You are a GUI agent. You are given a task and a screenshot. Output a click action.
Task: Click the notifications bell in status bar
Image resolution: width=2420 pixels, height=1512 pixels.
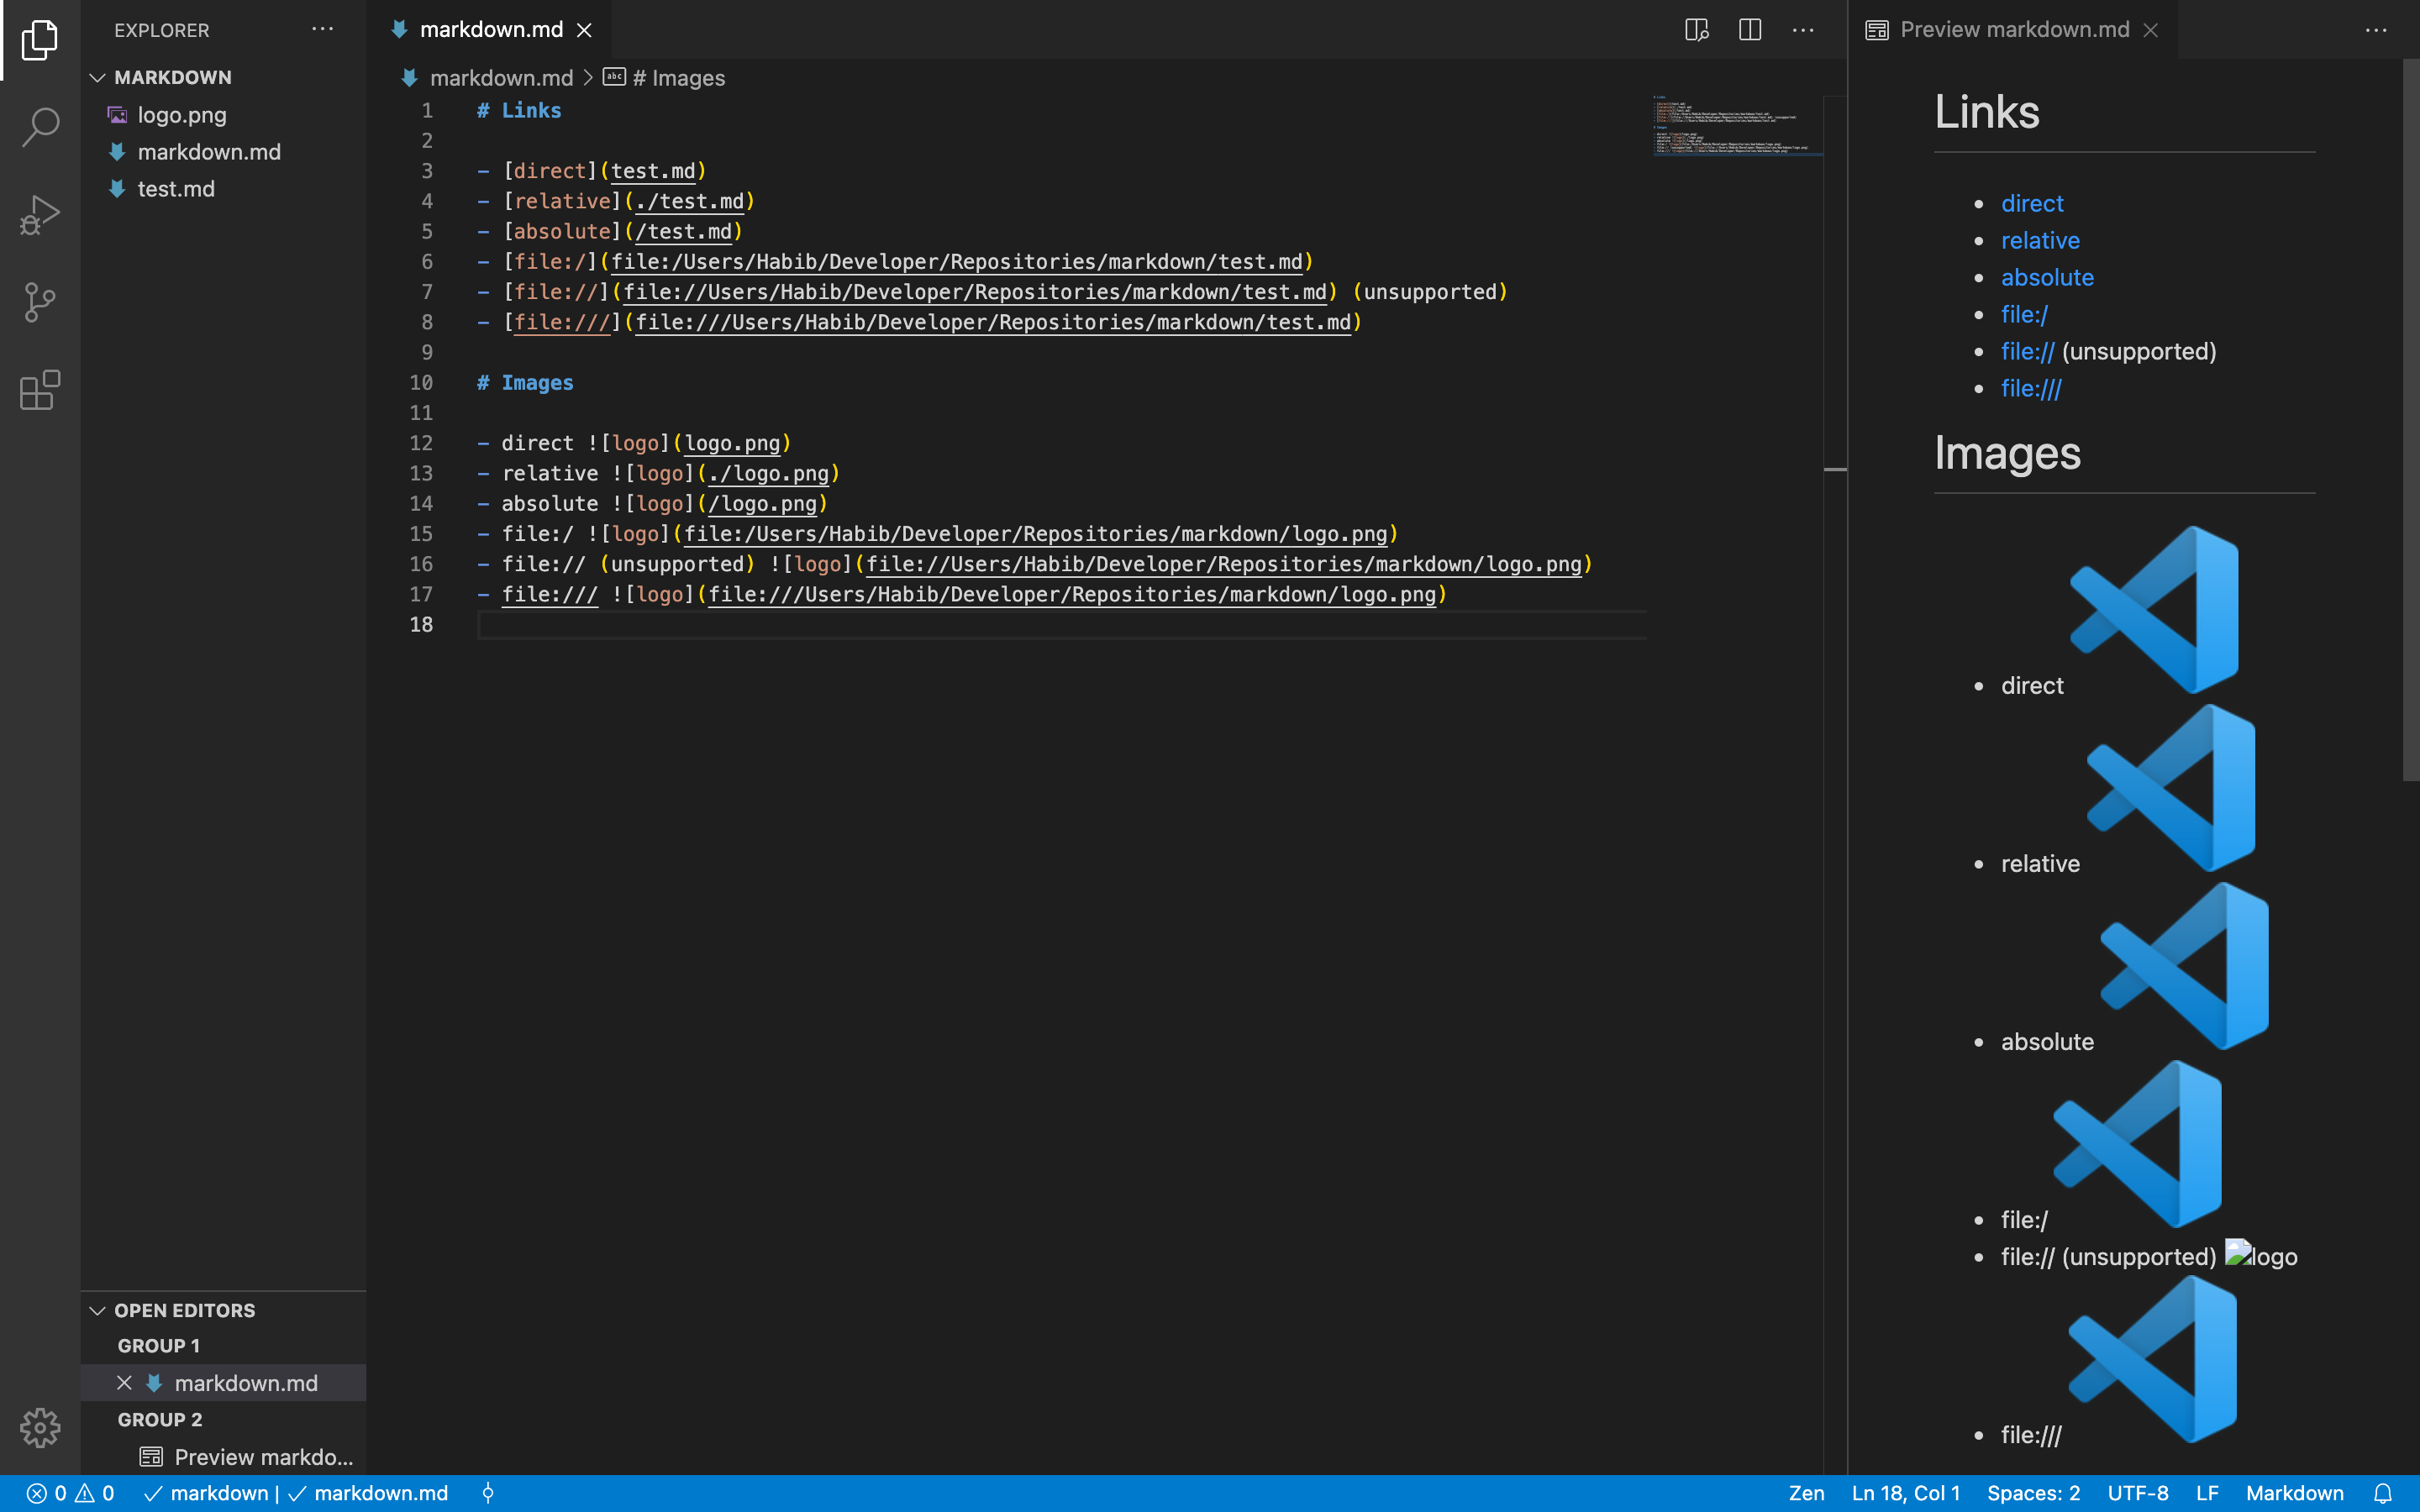(x=2383, y=1493)
